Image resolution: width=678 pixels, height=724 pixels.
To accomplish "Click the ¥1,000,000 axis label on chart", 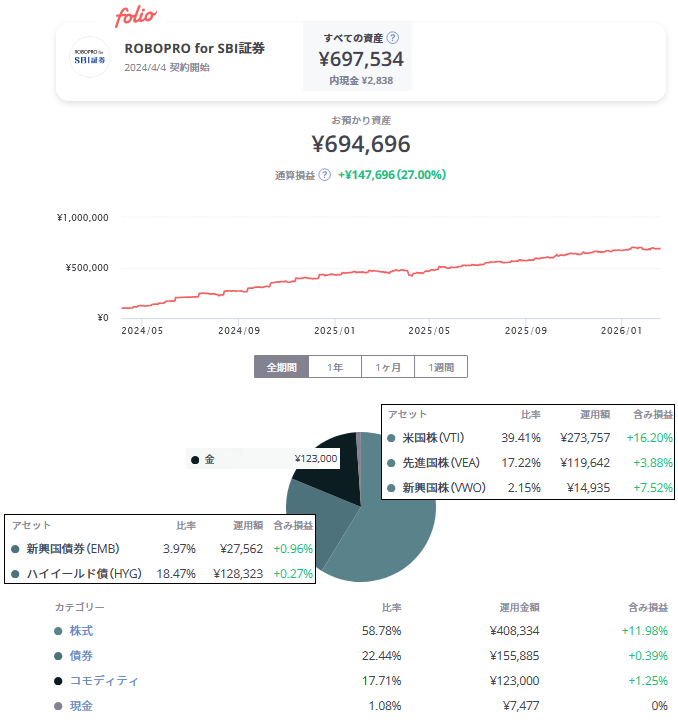I will click(83, 217).
